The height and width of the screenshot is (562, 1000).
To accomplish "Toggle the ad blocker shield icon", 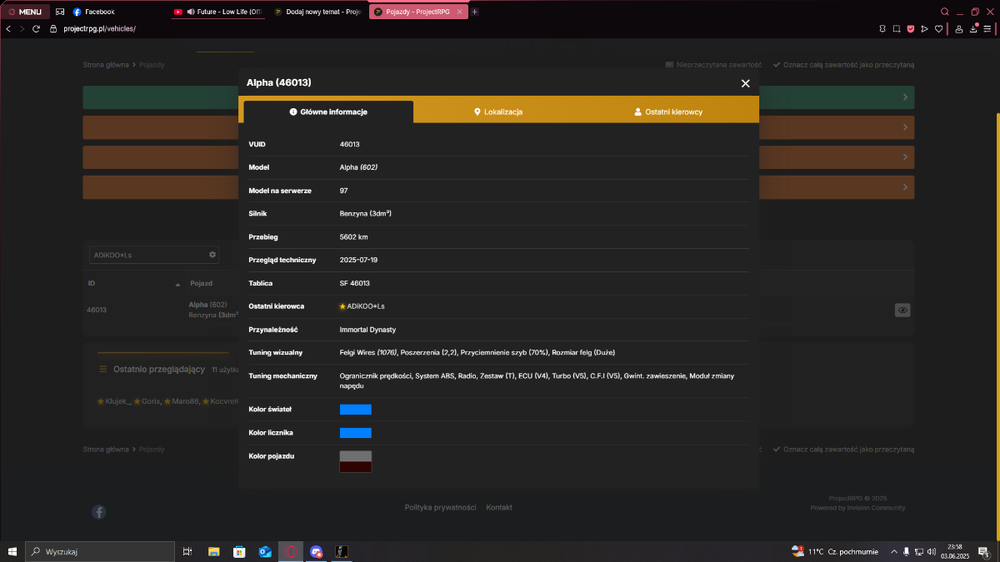I will (x=911, y=29).
